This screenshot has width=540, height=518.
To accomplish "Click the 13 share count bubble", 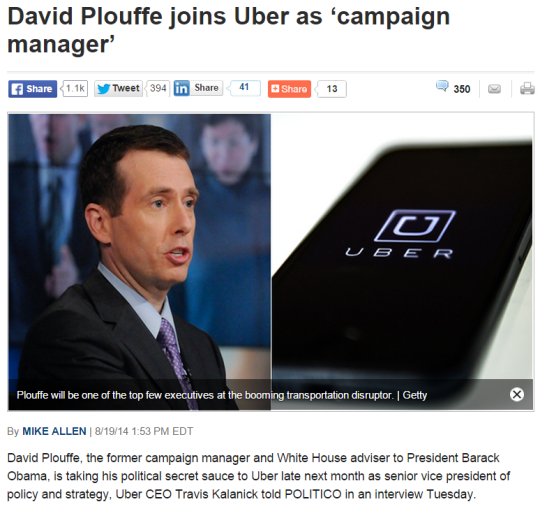I will [331, 89].
